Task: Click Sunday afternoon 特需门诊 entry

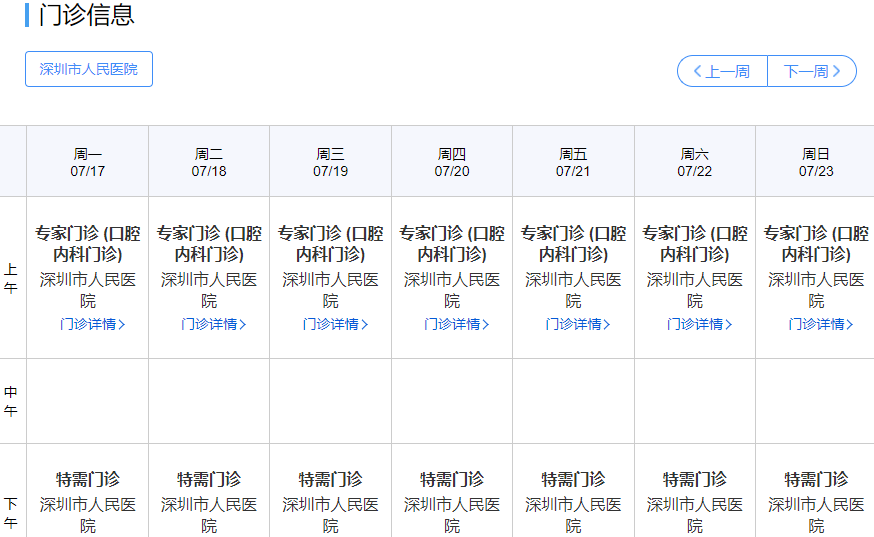Action: coord(816,479)
